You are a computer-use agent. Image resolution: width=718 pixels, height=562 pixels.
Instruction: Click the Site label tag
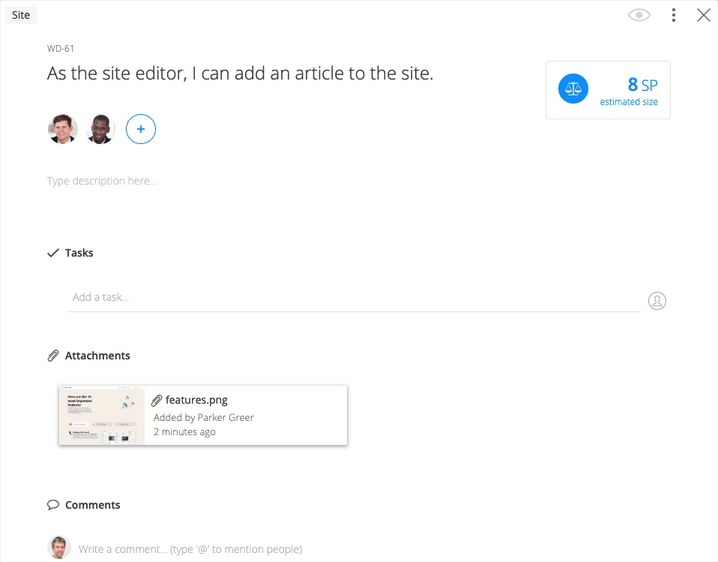tap(21, 15)
